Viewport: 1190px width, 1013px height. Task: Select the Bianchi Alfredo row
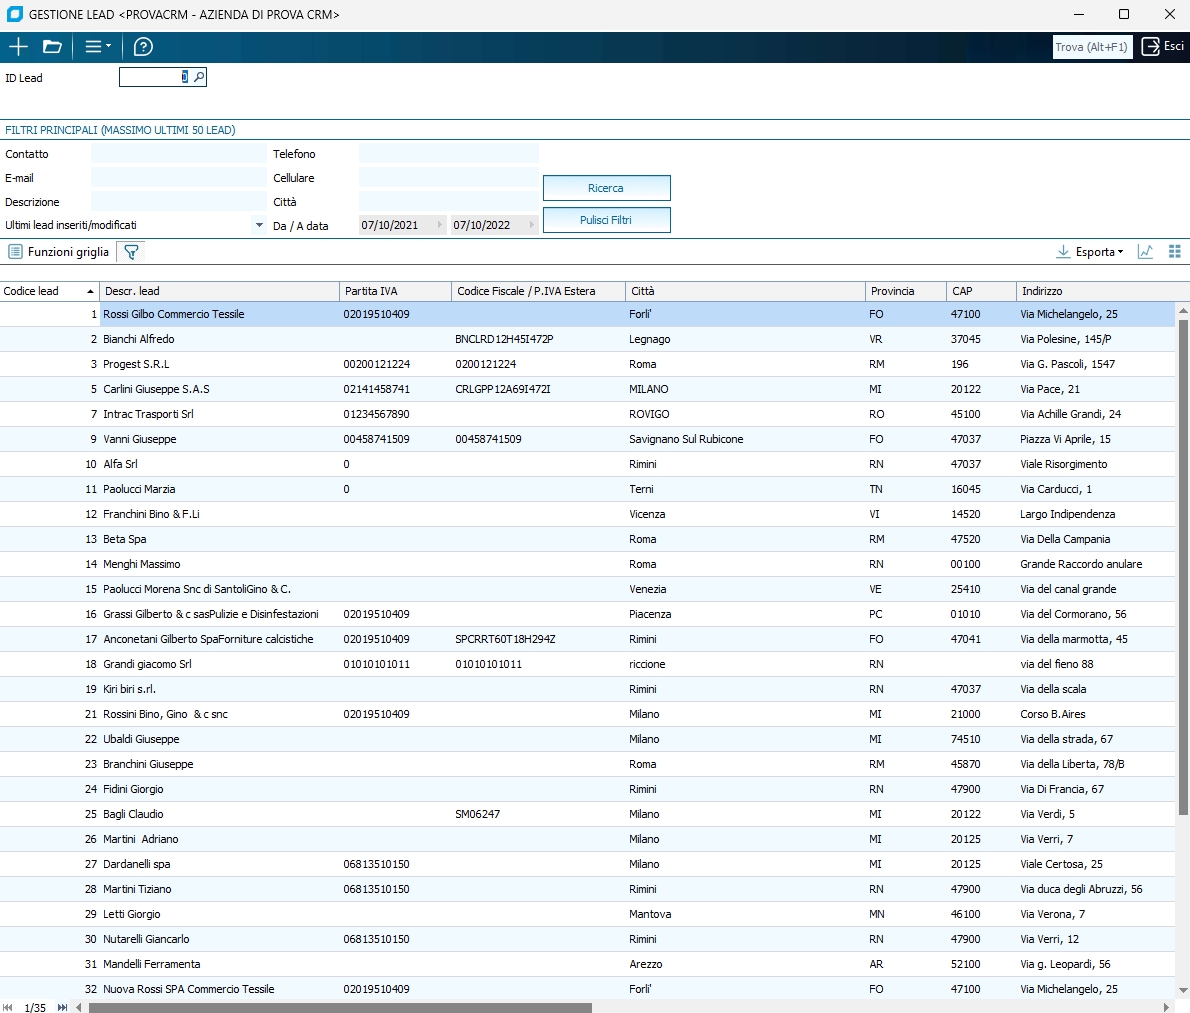point(139,339)
